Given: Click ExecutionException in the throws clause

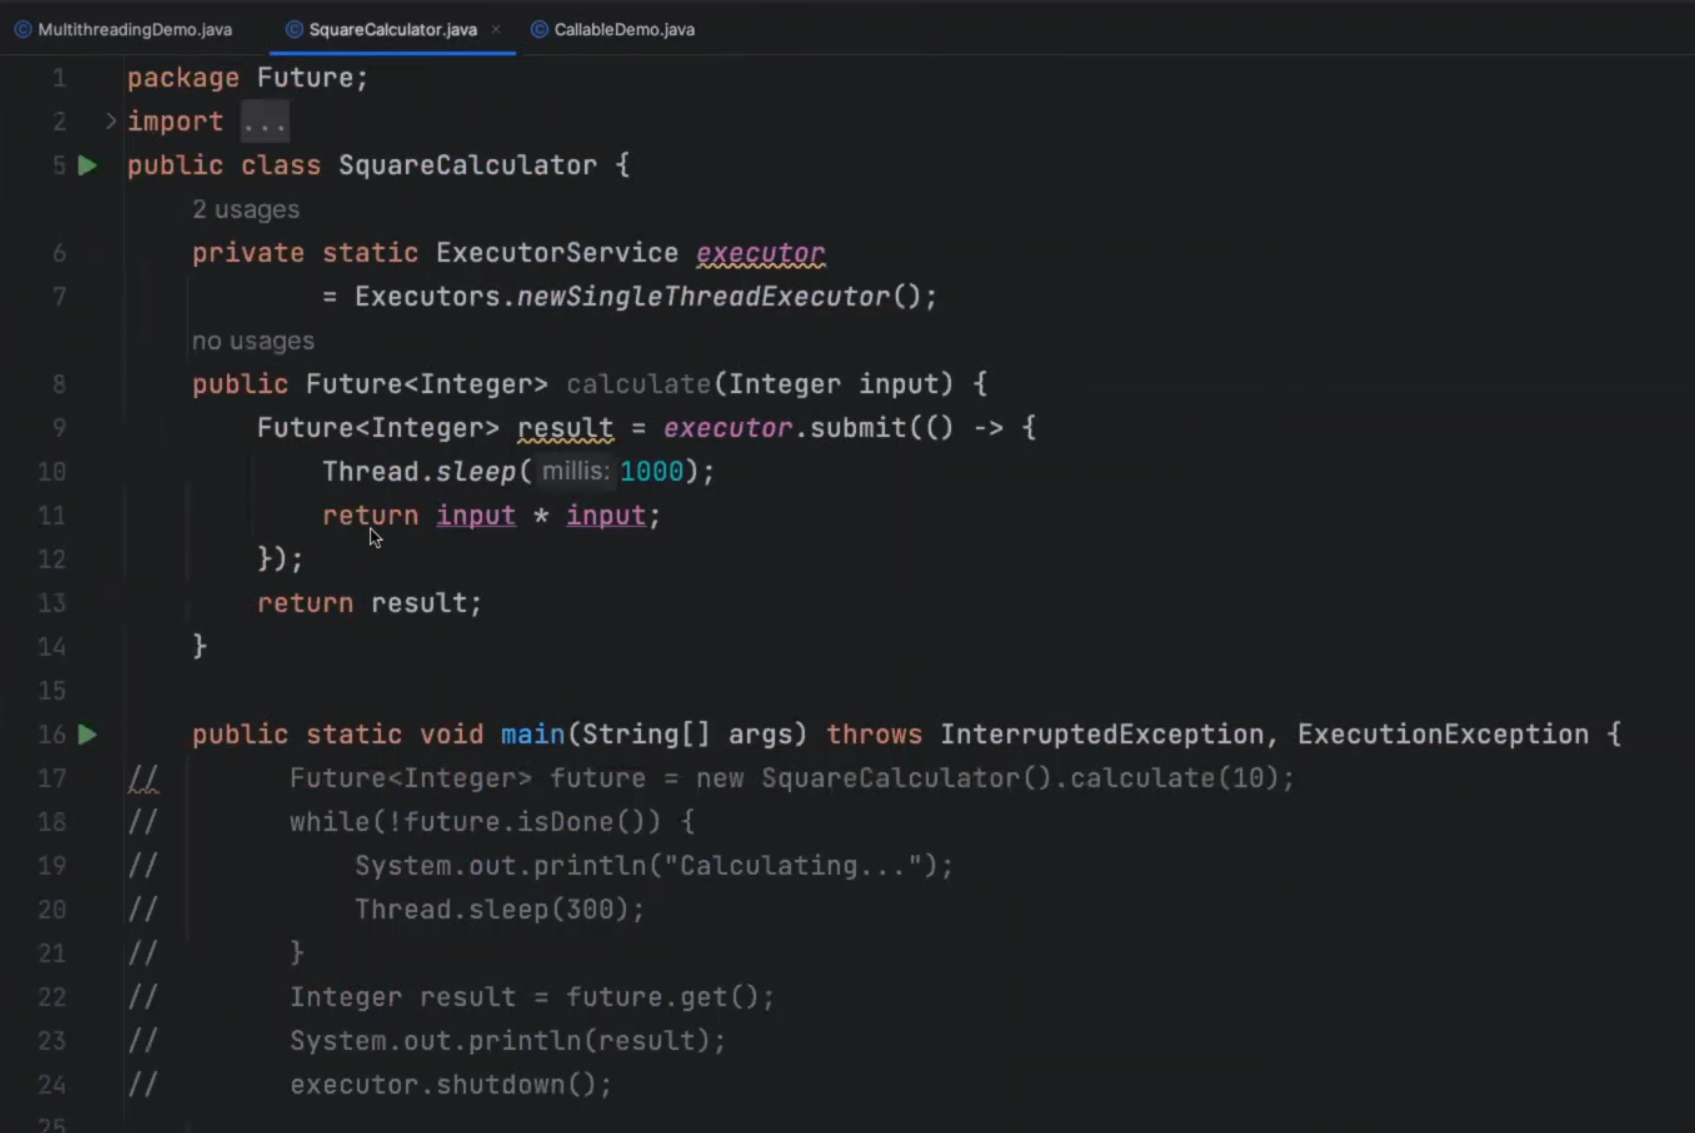Looking at the screenshot, I should point(1443,735).
